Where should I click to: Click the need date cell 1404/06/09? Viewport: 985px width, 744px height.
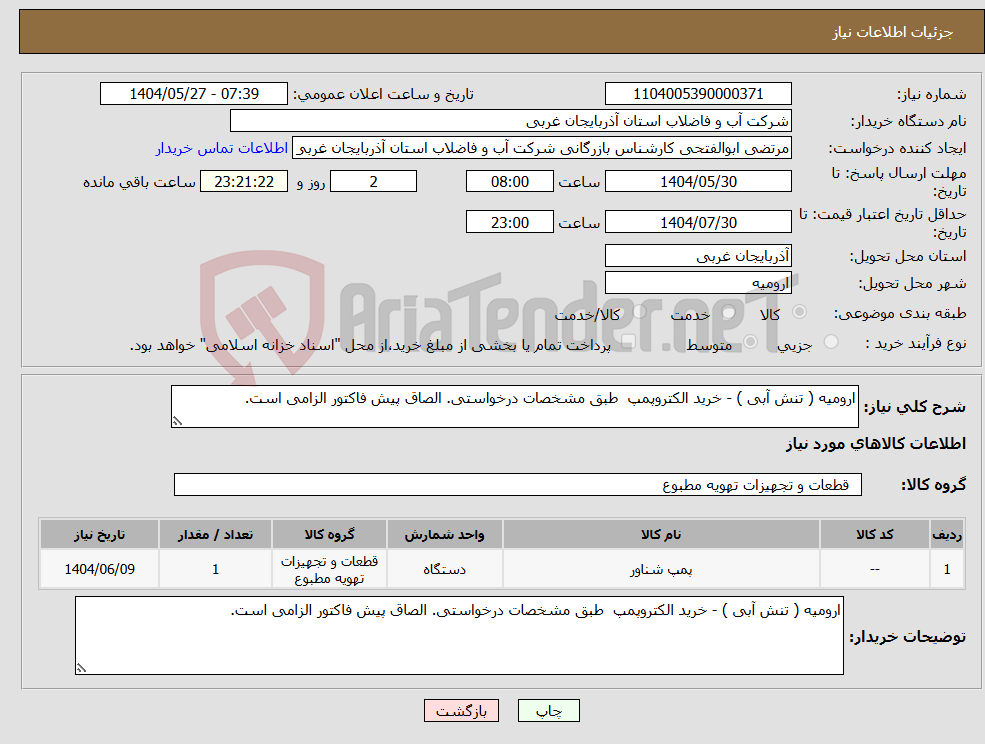99,569
